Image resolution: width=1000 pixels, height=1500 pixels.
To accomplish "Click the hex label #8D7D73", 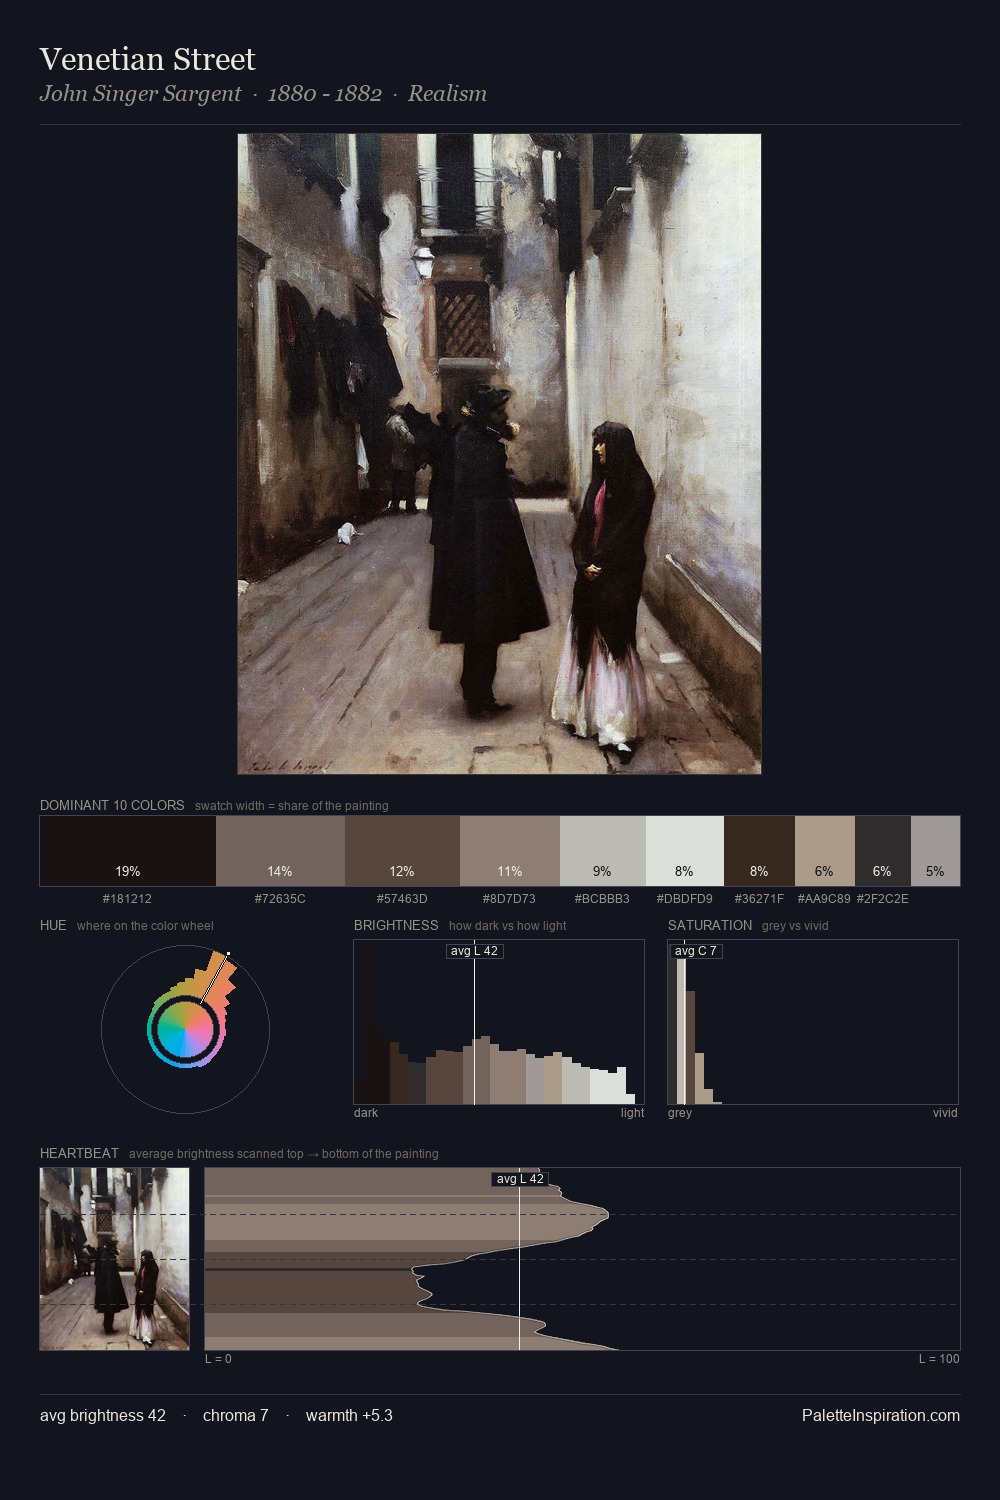I will point(510,899).
